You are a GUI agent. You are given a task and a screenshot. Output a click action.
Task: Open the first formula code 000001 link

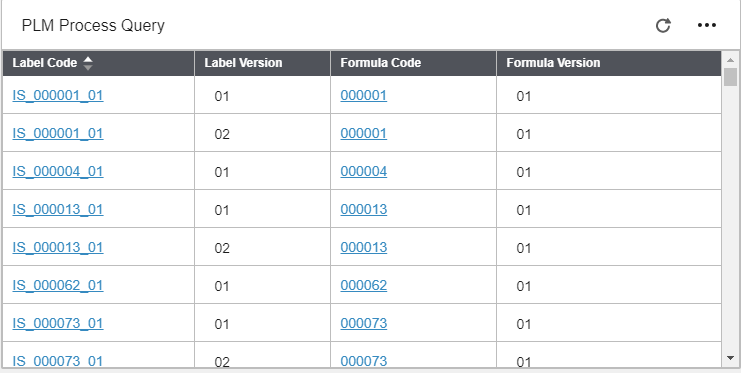[364, 95]
